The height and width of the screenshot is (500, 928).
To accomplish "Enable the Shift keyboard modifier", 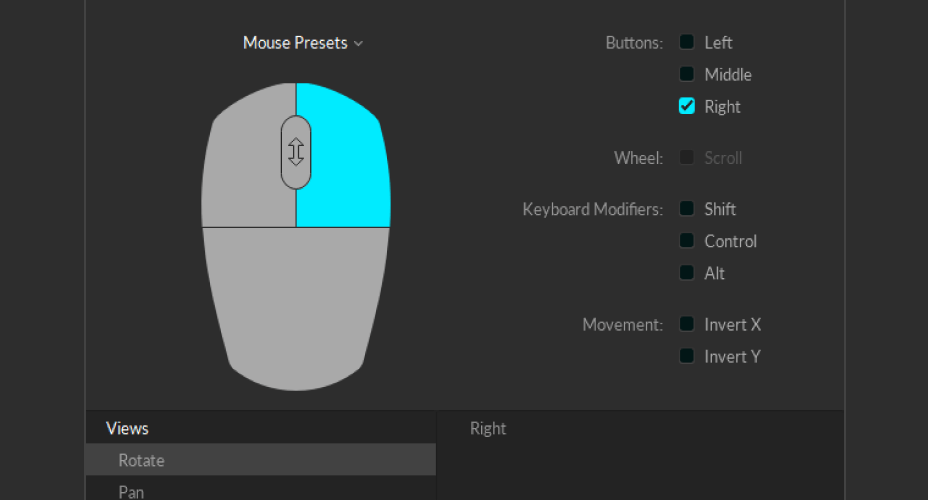I will 687,208.
